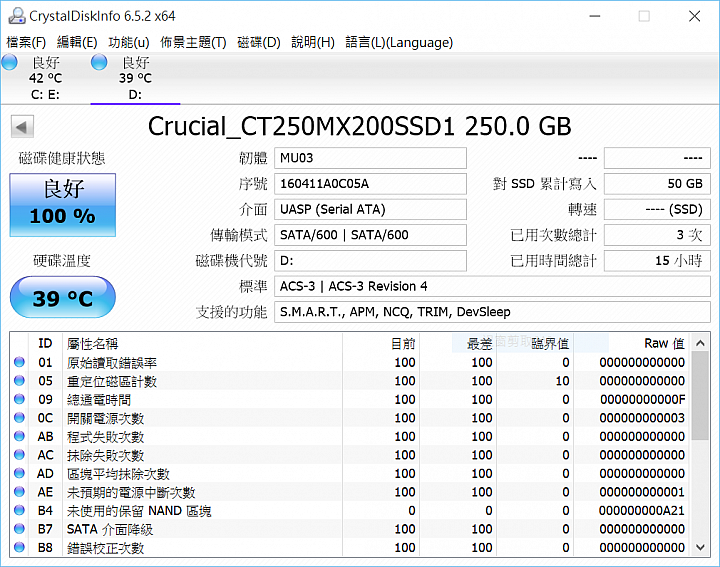
Task: Click the rotation rate value ---- (SSD)
Action: (657, 209)
